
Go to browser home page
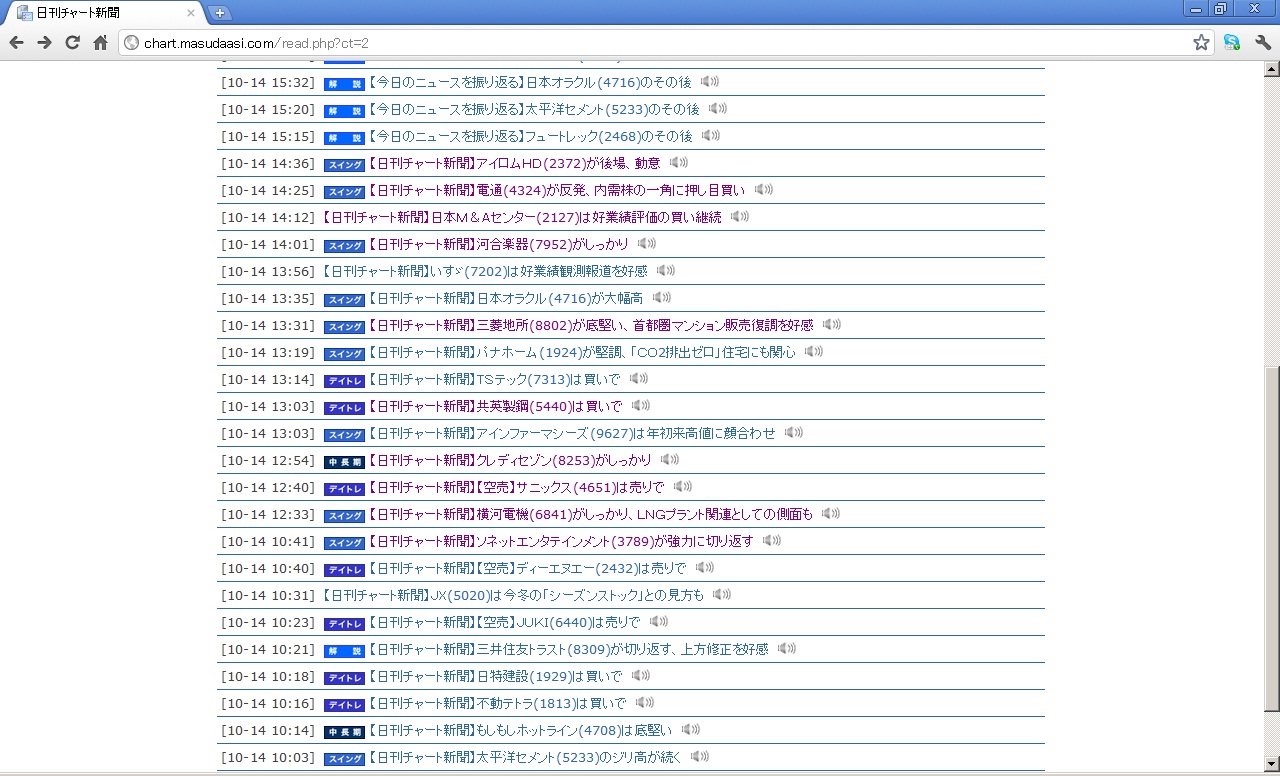100,42
